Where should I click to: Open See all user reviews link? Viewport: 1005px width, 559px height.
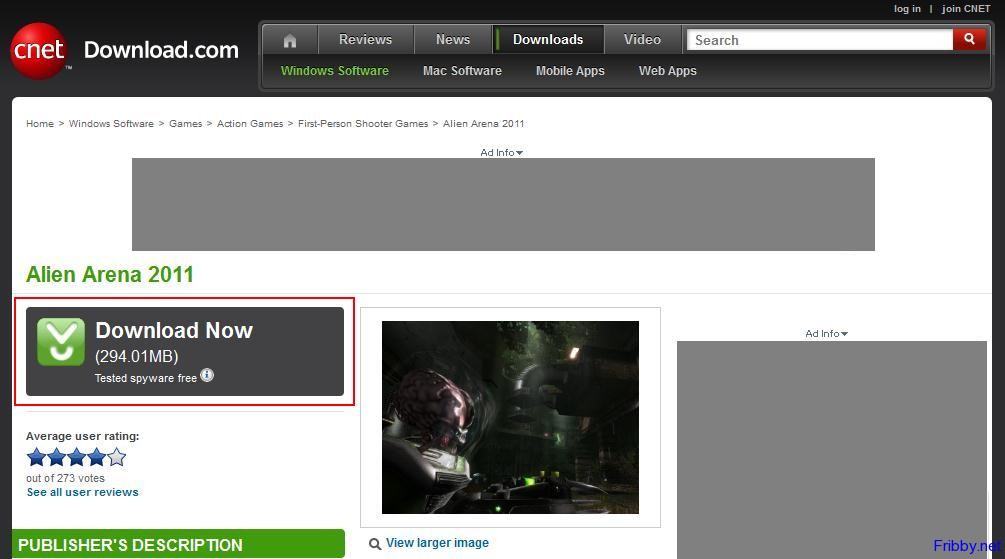[83, 492]
